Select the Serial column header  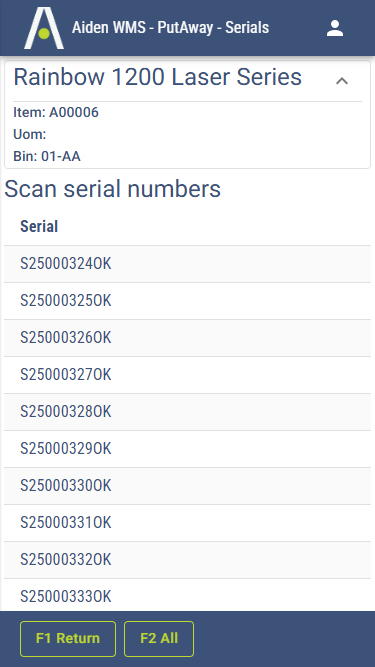click(39, 226)
